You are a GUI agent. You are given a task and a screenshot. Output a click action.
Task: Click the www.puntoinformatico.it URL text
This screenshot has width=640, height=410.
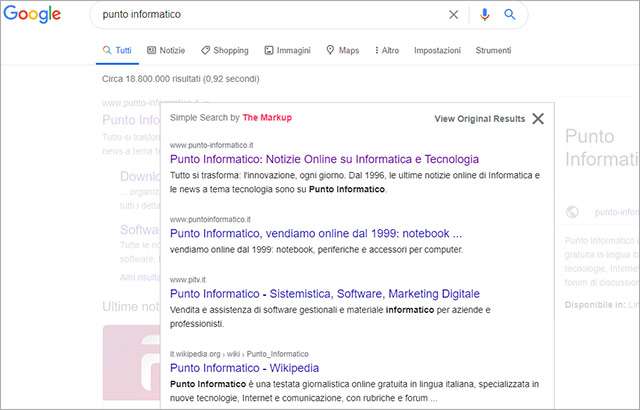pyautogui.click(x=210, y=219)
